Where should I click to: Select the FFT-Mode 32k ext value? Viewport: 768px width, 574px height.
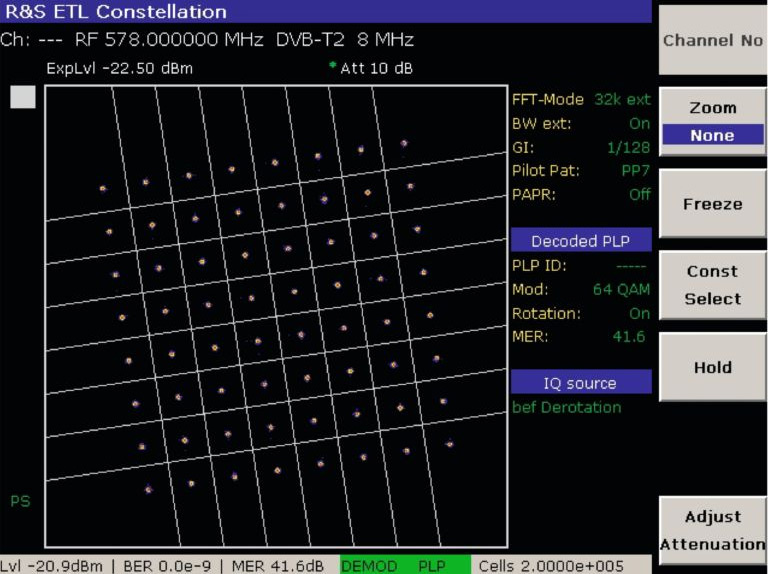(622, 100)
